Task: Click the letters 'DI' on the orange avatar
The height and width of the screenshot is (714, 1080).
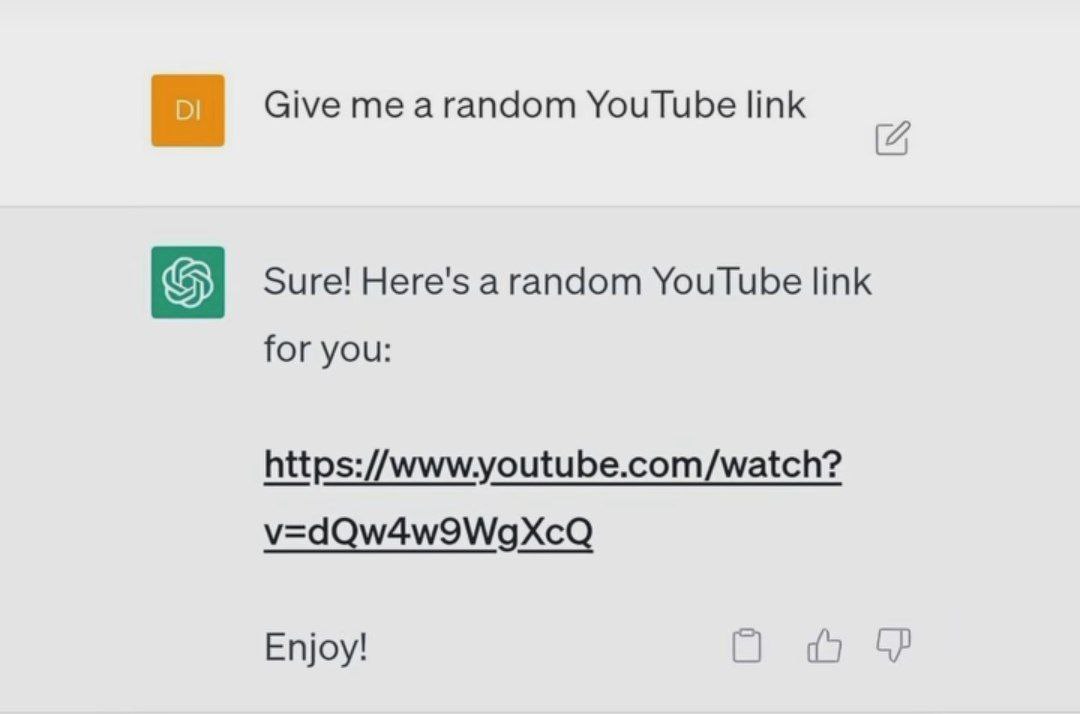Action: pos(188,110)
